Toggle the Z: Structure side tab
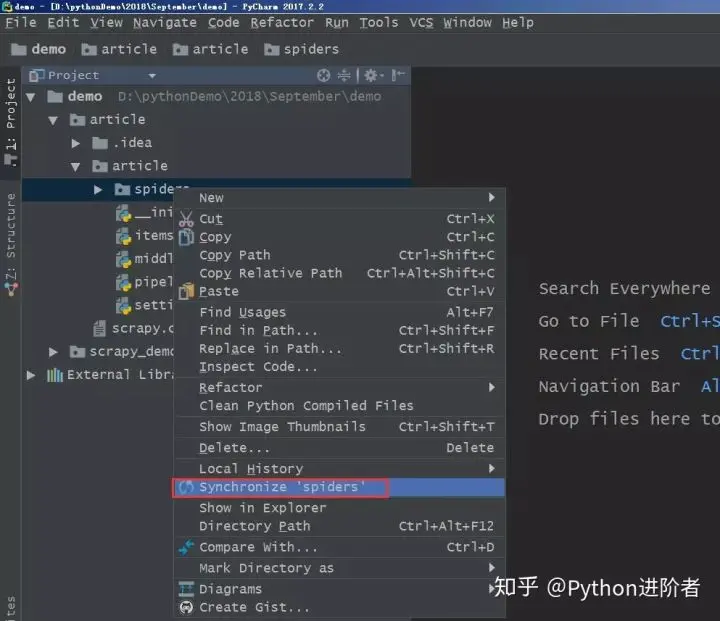720x621 pixels. click(x=11, y=244)
